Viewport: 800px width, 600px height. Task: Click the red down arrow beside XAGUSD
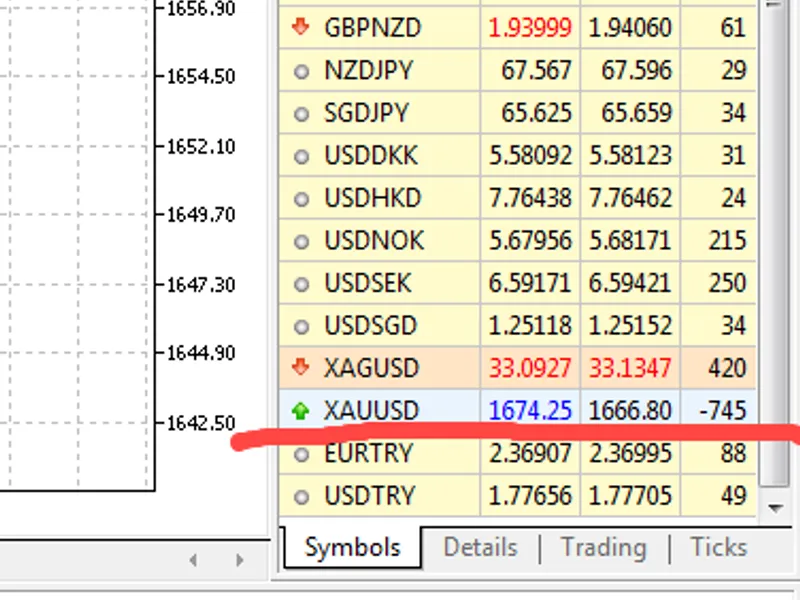(x=301, y=367)
